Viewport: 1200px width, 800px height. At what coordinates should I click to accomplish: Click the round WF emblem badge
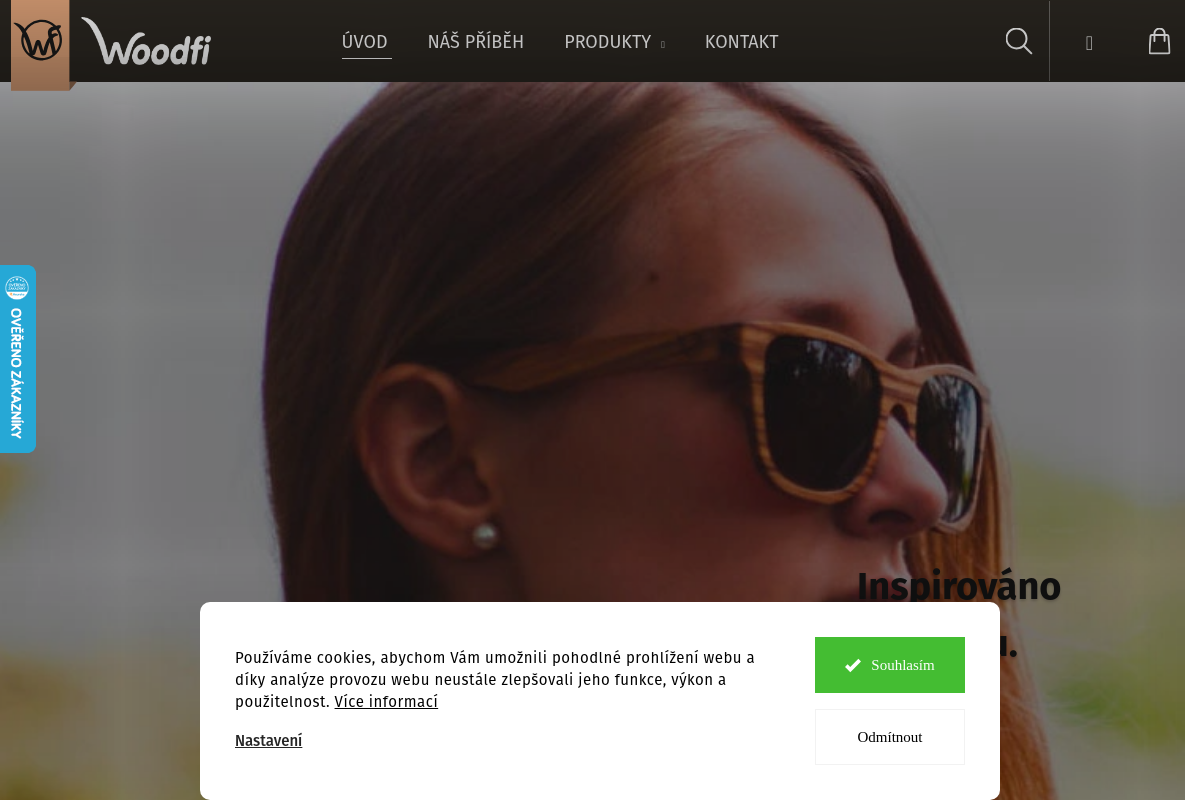[x=40, y=41]
